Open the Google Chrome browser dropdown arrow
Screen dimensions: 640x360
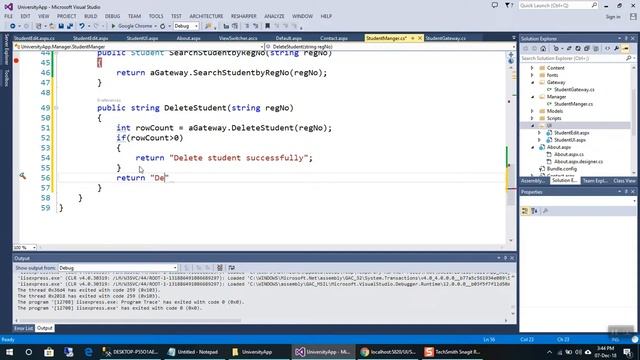point(156,26)
